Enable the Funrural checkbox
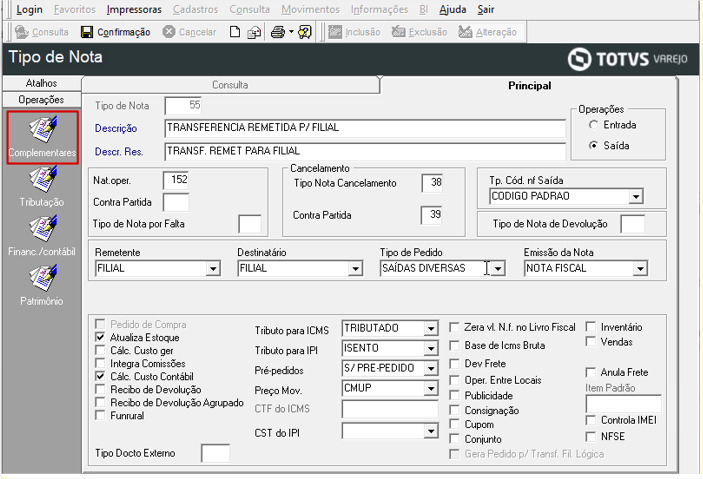This screenshot has height=479, width=703. pyautogui.click(x=100, y=415)
